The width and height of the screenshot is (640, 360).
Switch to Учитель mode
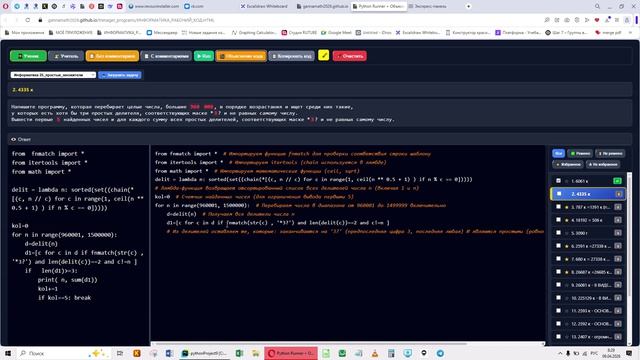(x=66, y=56)
